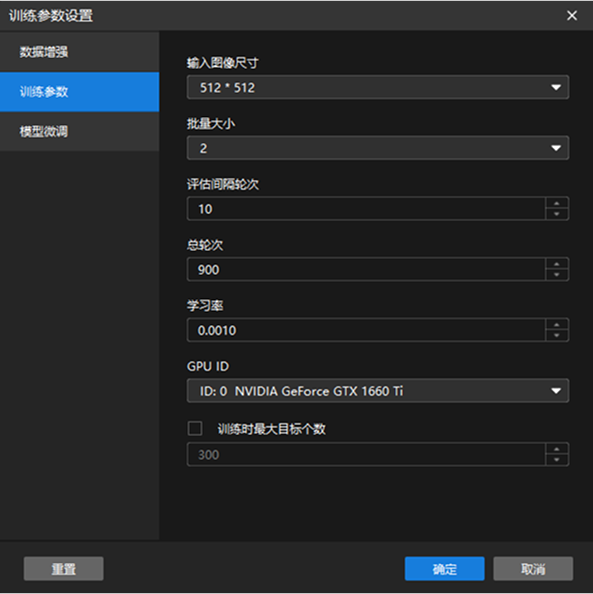Click the disabled field showing 300
Screen dimensions: 593x594
coord(366,454)
